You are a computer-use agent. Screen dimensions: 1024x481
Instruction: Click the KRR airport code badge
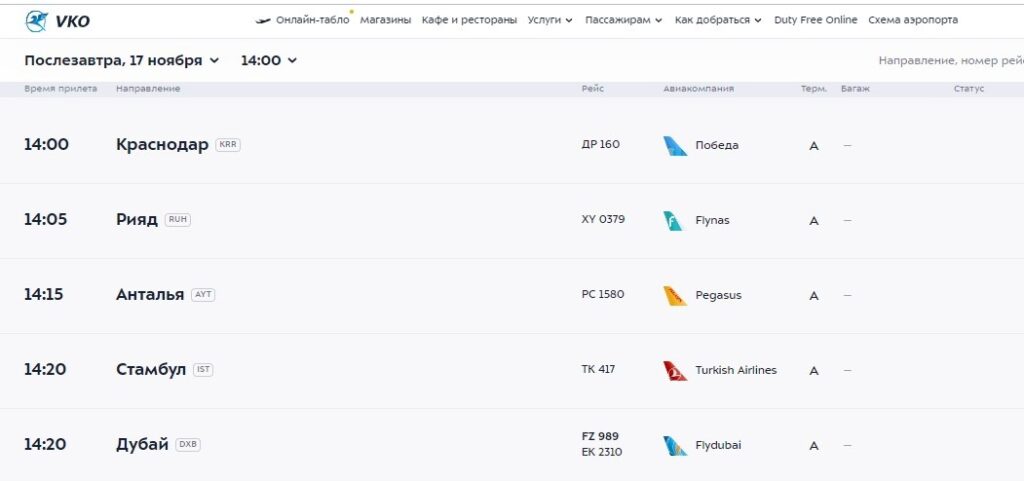point(228,145)
